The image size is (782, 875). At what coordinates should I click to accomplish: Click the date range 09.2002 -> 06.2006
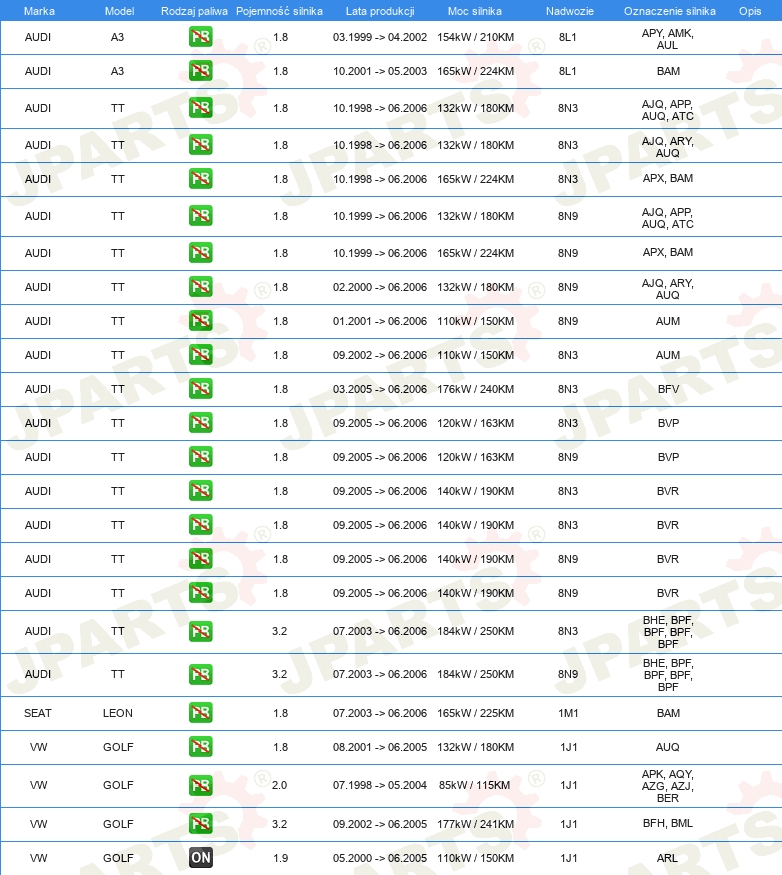point(380,355)
